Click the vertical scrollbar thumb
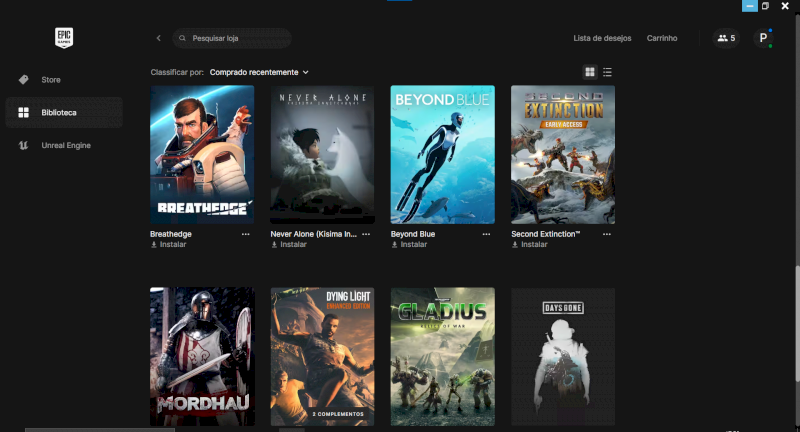 [x=797, y=323]
